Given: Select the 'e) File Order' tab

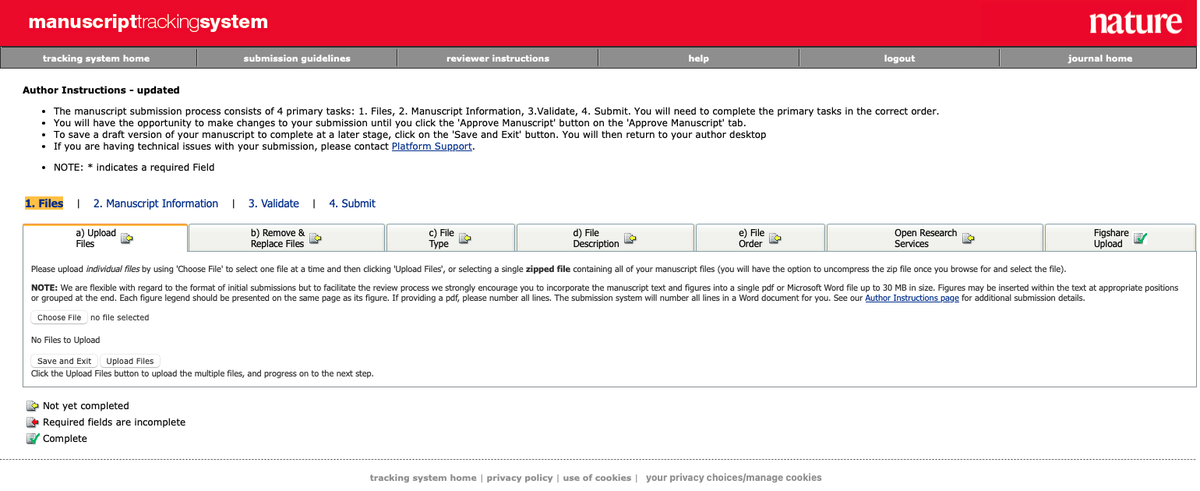Looking at the screenshot, I should pyautogui.click(x=760, y=238).
